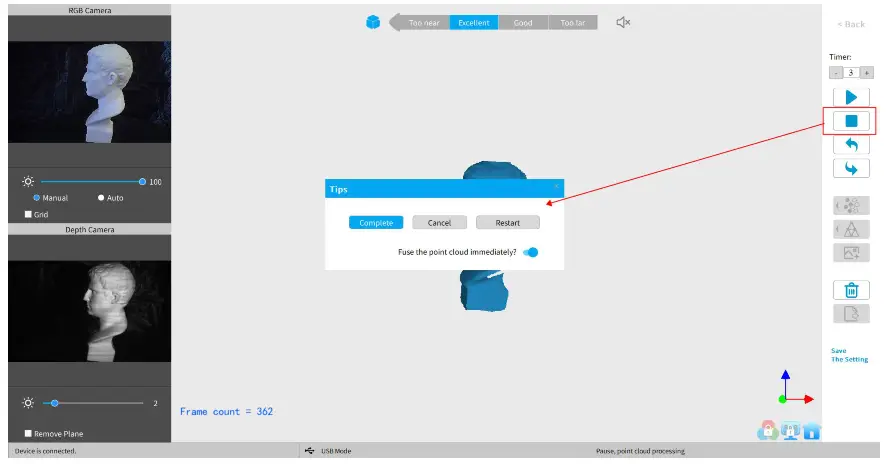Enable the Remove Plane checkbox
The image size is (887, 464).
[28, 433]
